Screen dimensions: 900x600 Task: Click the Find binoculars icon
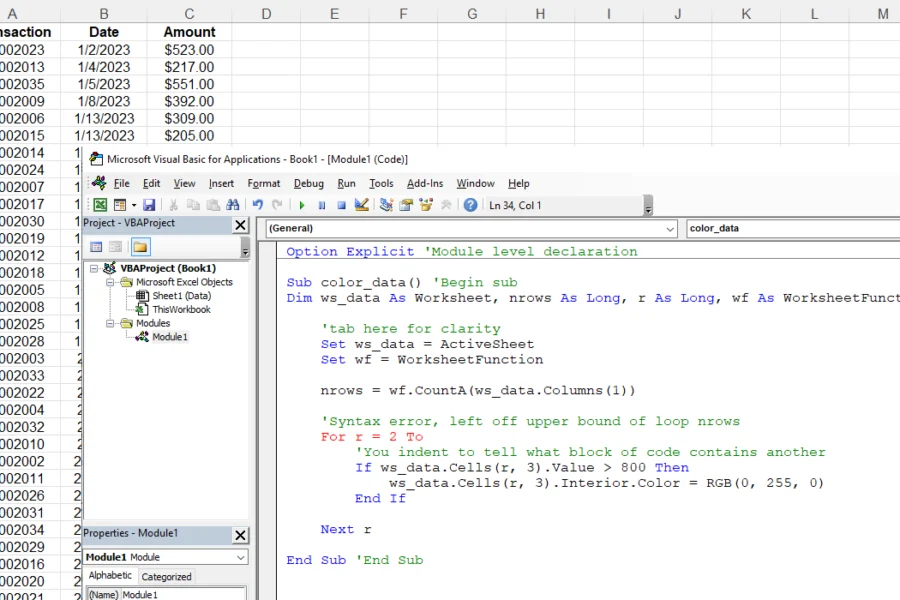click(x=232, y=205)
